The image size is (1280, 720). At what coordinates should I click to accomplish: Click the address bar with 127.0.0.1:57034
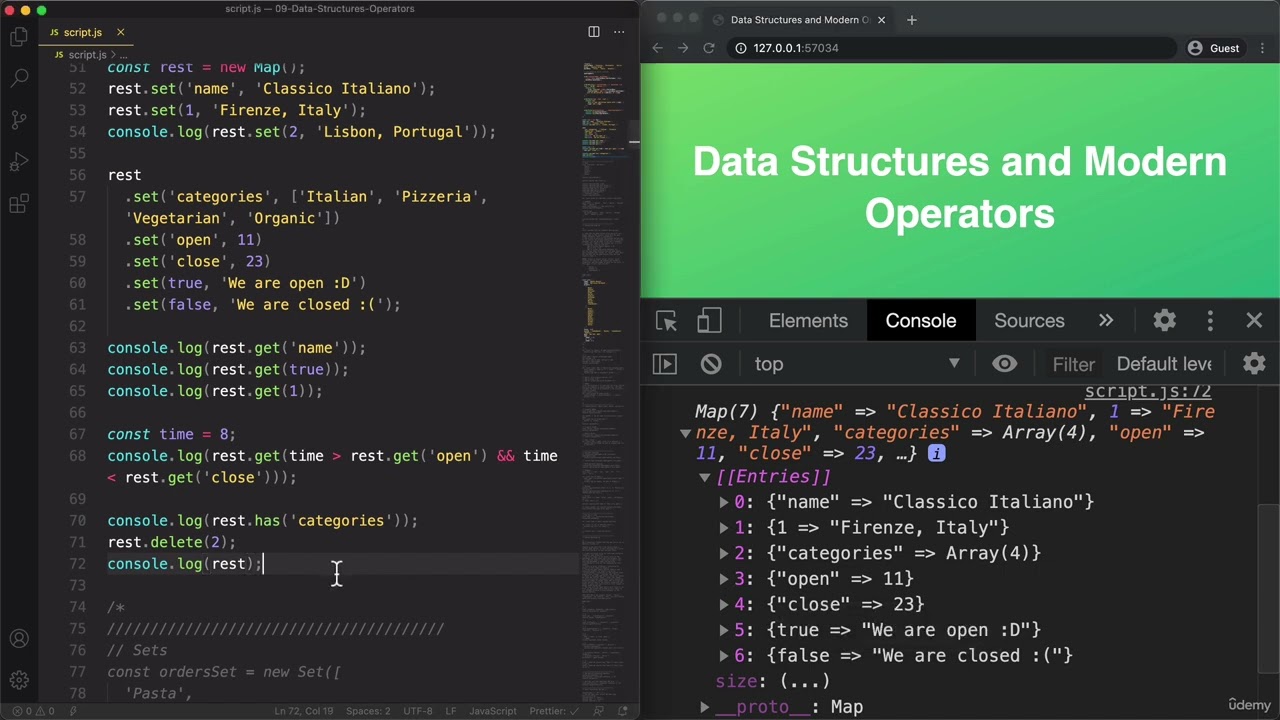click(950, 48)
